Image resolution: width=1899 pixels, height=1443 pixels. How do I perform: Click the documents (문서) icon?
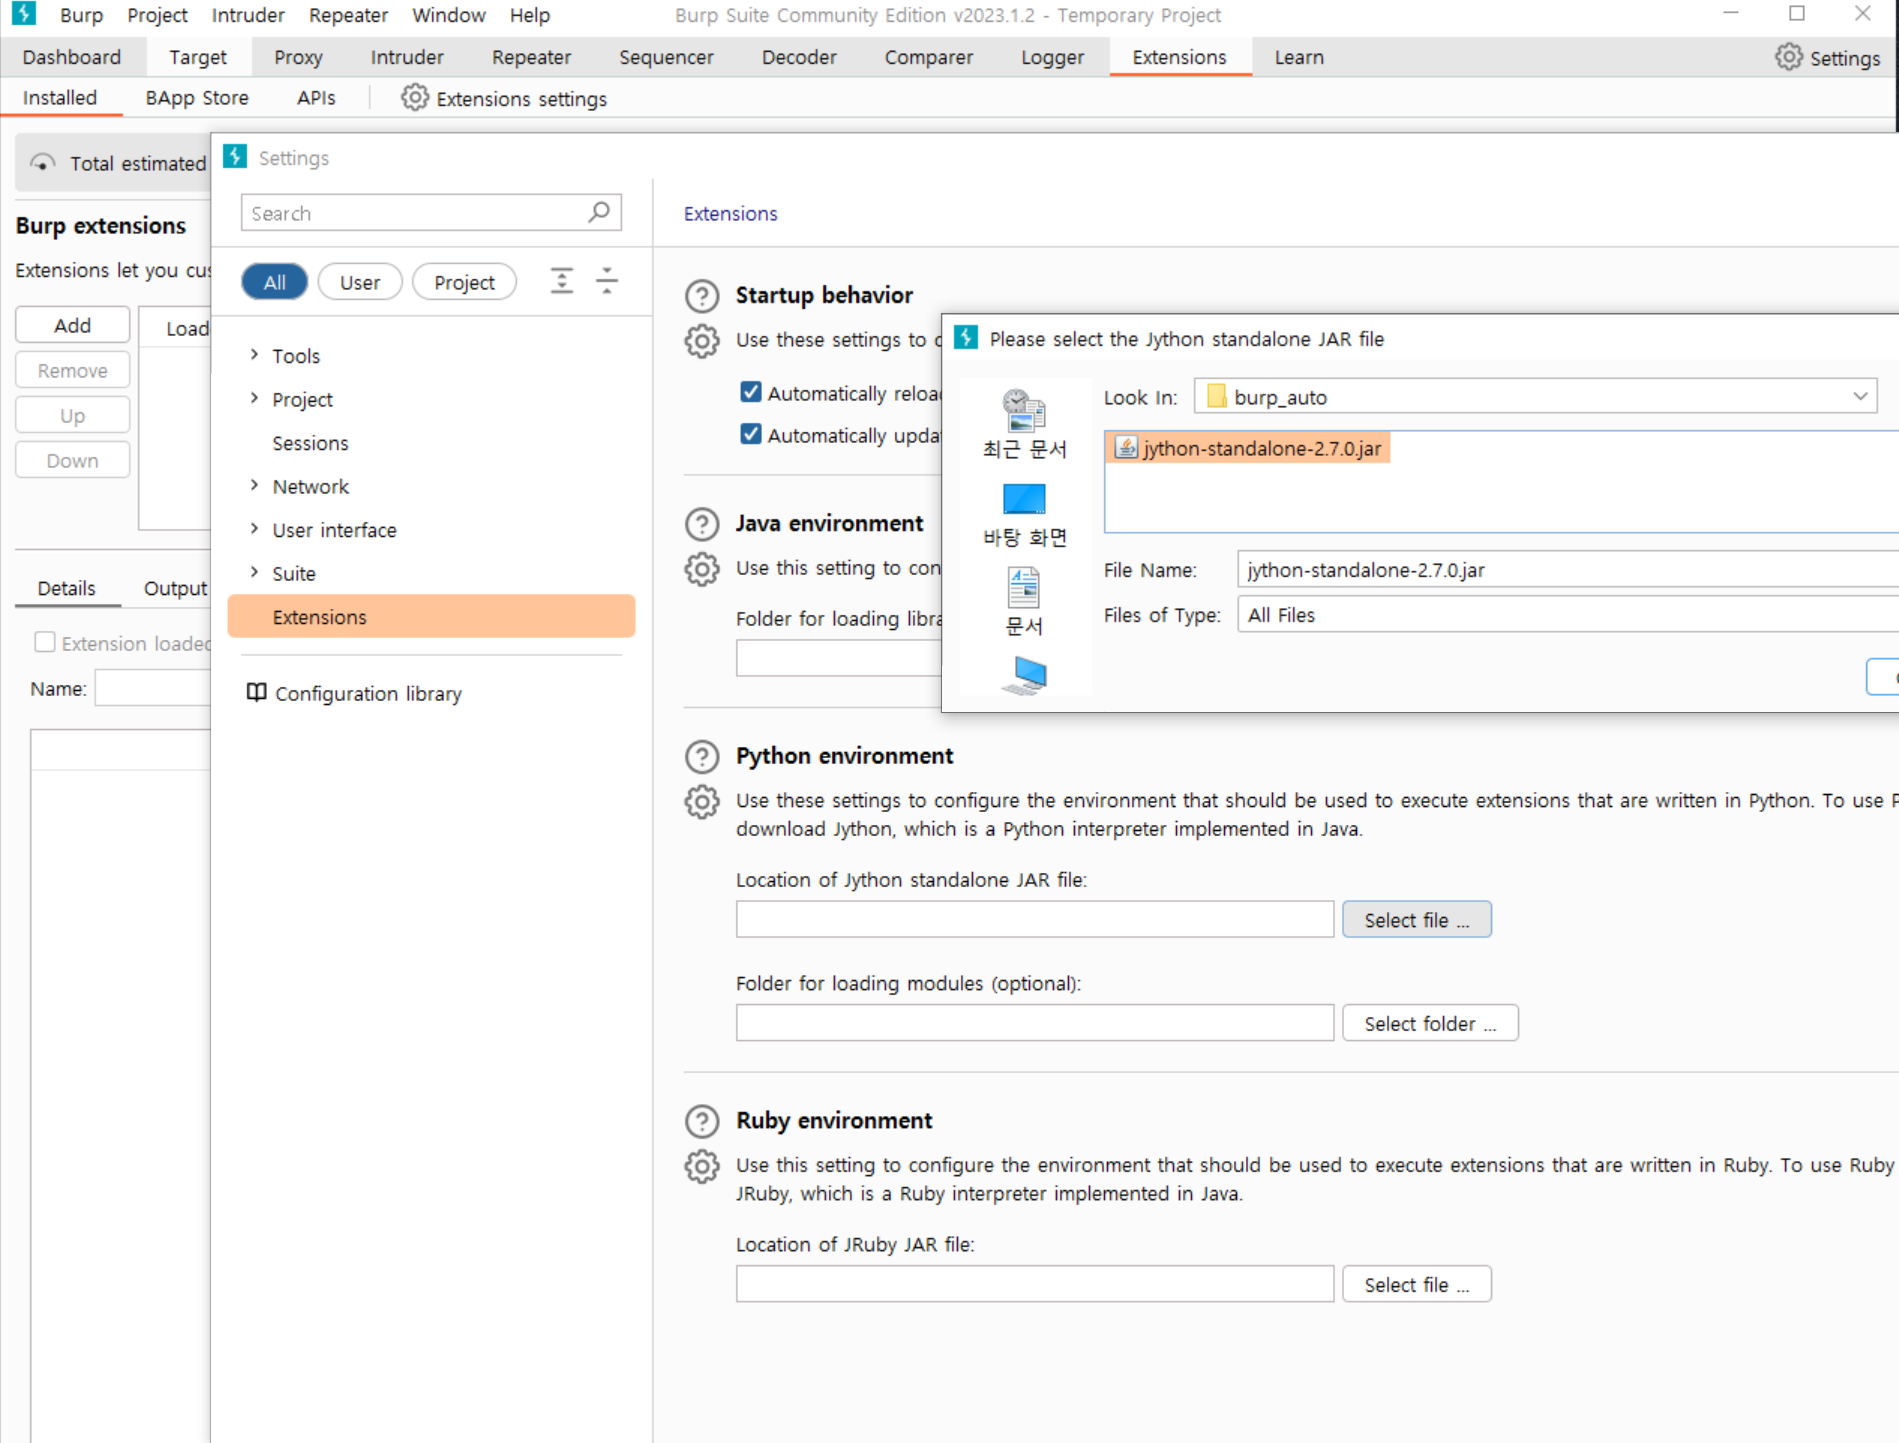1024,588
